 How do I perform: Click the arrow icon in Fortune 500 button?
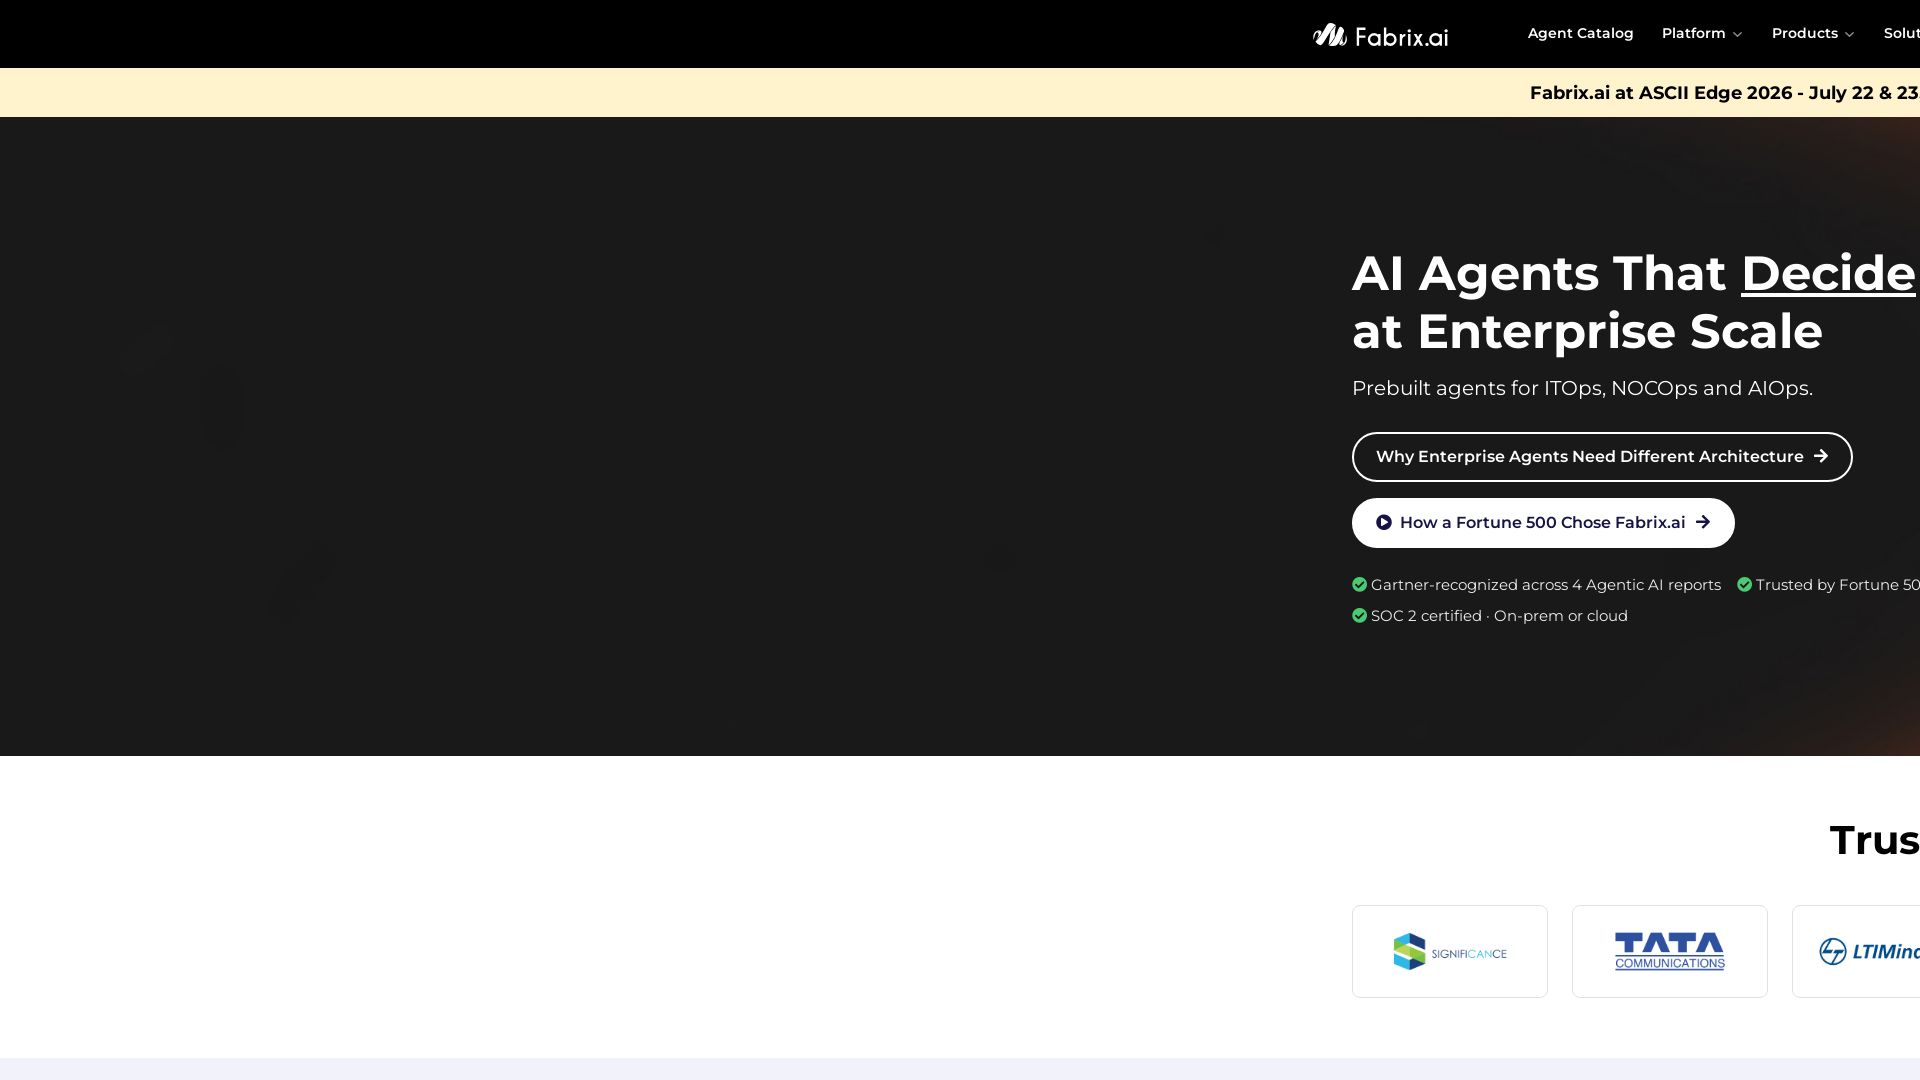point(1703,522)
